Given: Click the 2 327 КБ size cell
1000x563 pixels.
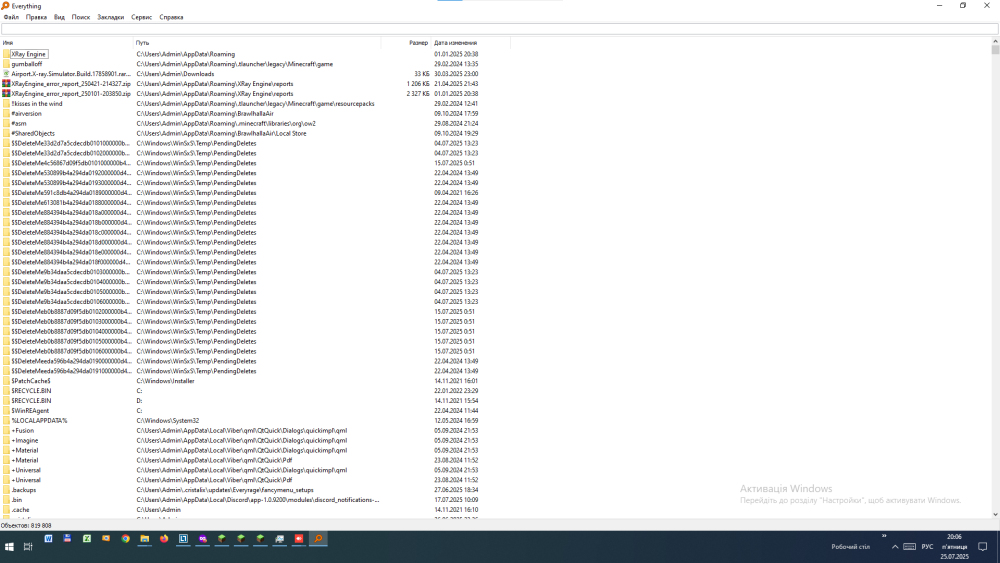Looking at the screenshot, I should point(418,94).
